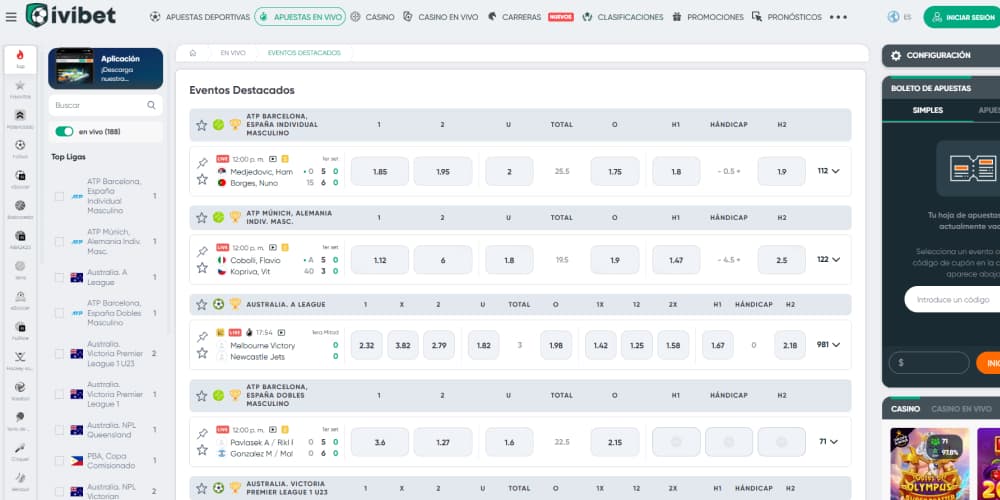Bet on Medjedovic win at 1.85
1000x500 pixels.
(380, 171)
